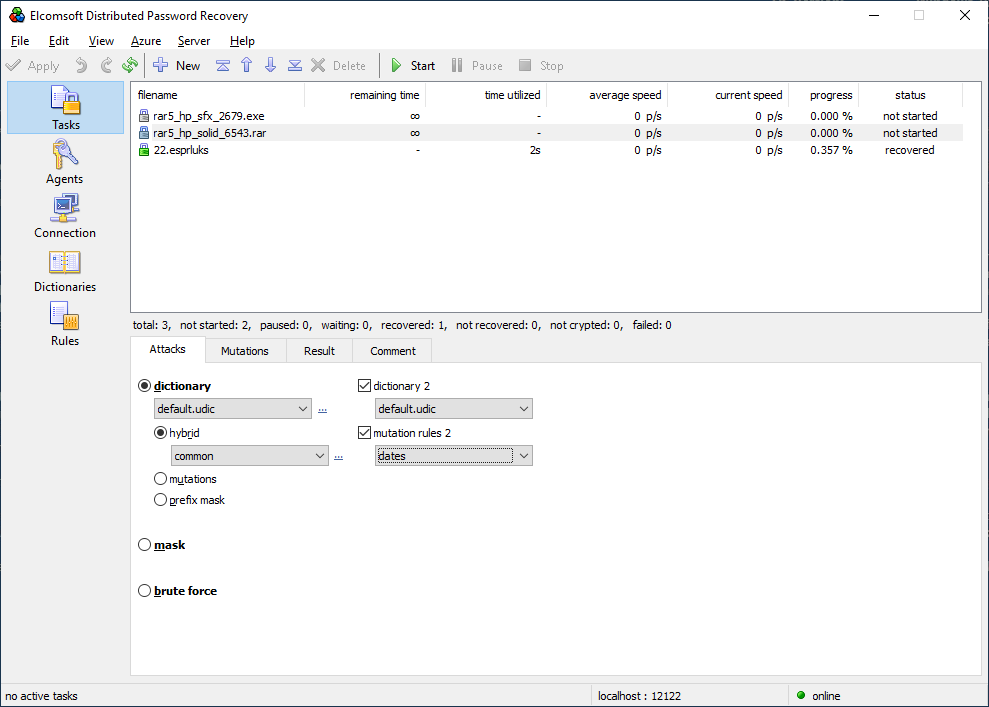
Task: Move selected task up one position
Action: pos(247,65)
